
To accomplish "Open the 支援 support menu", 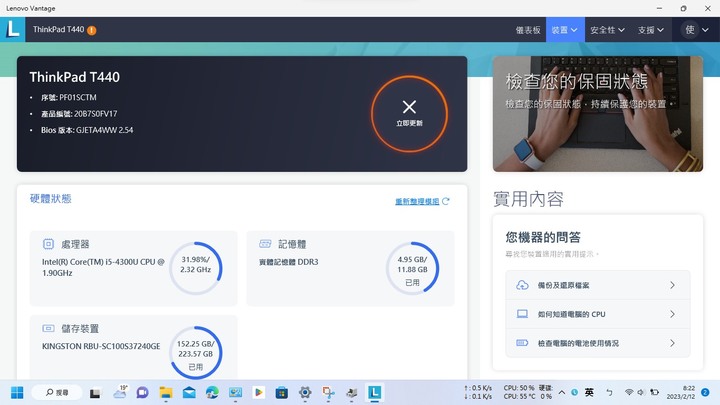I will (650, 30).
